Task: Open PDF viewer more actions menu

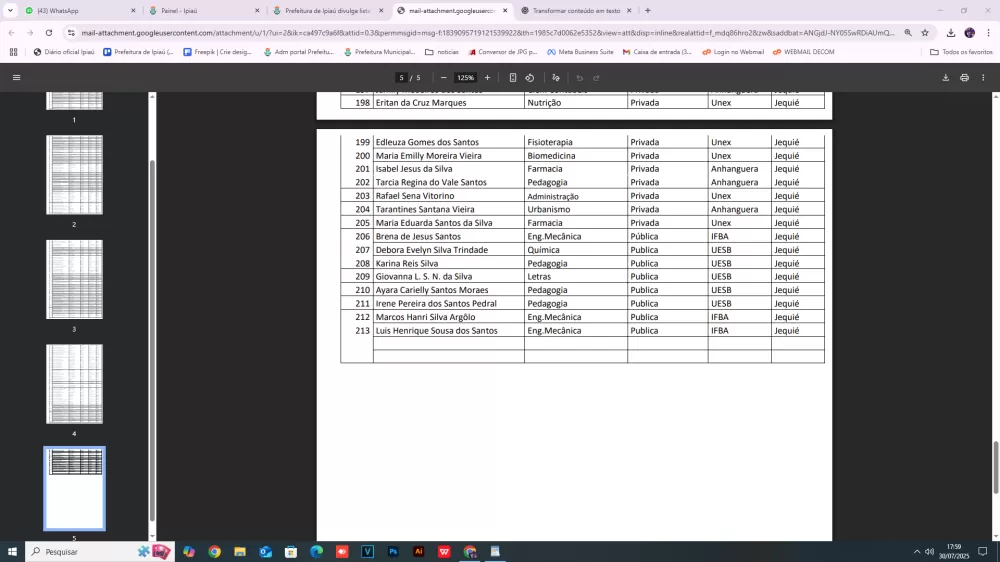Action: tap(983, 77)
